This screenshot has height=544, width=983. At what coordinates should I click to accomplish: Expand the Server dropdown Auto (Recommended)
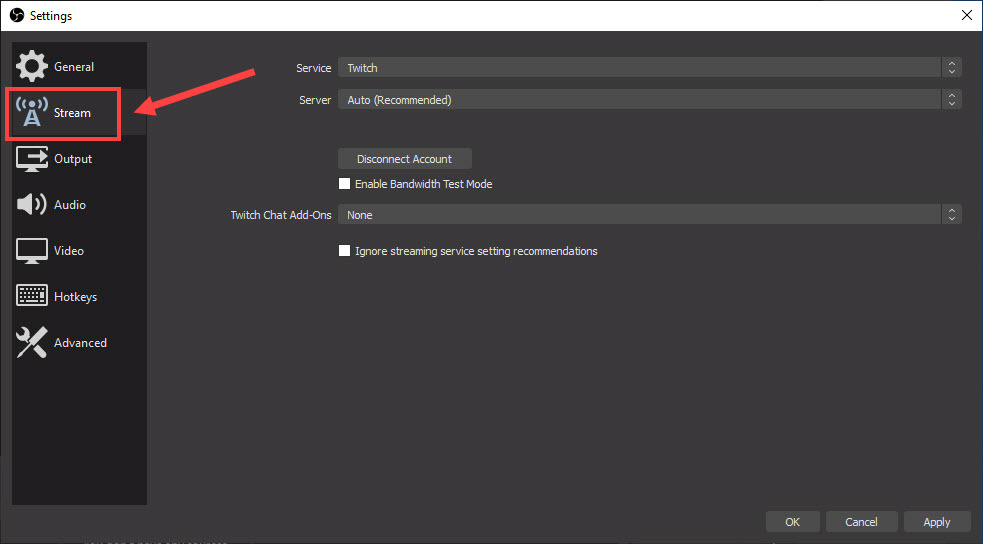tap(649, 100)
